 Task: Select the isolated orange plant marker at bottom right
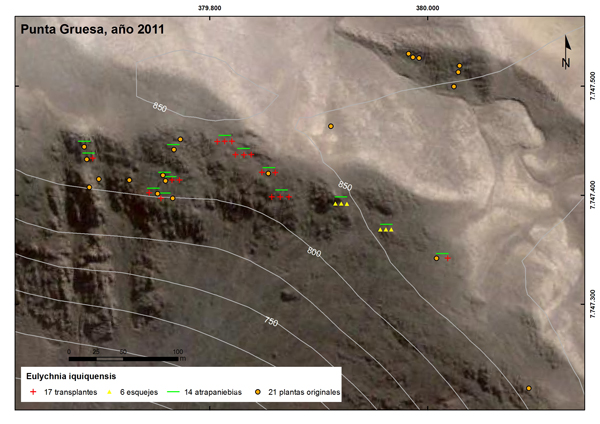(x=528, y=388)
